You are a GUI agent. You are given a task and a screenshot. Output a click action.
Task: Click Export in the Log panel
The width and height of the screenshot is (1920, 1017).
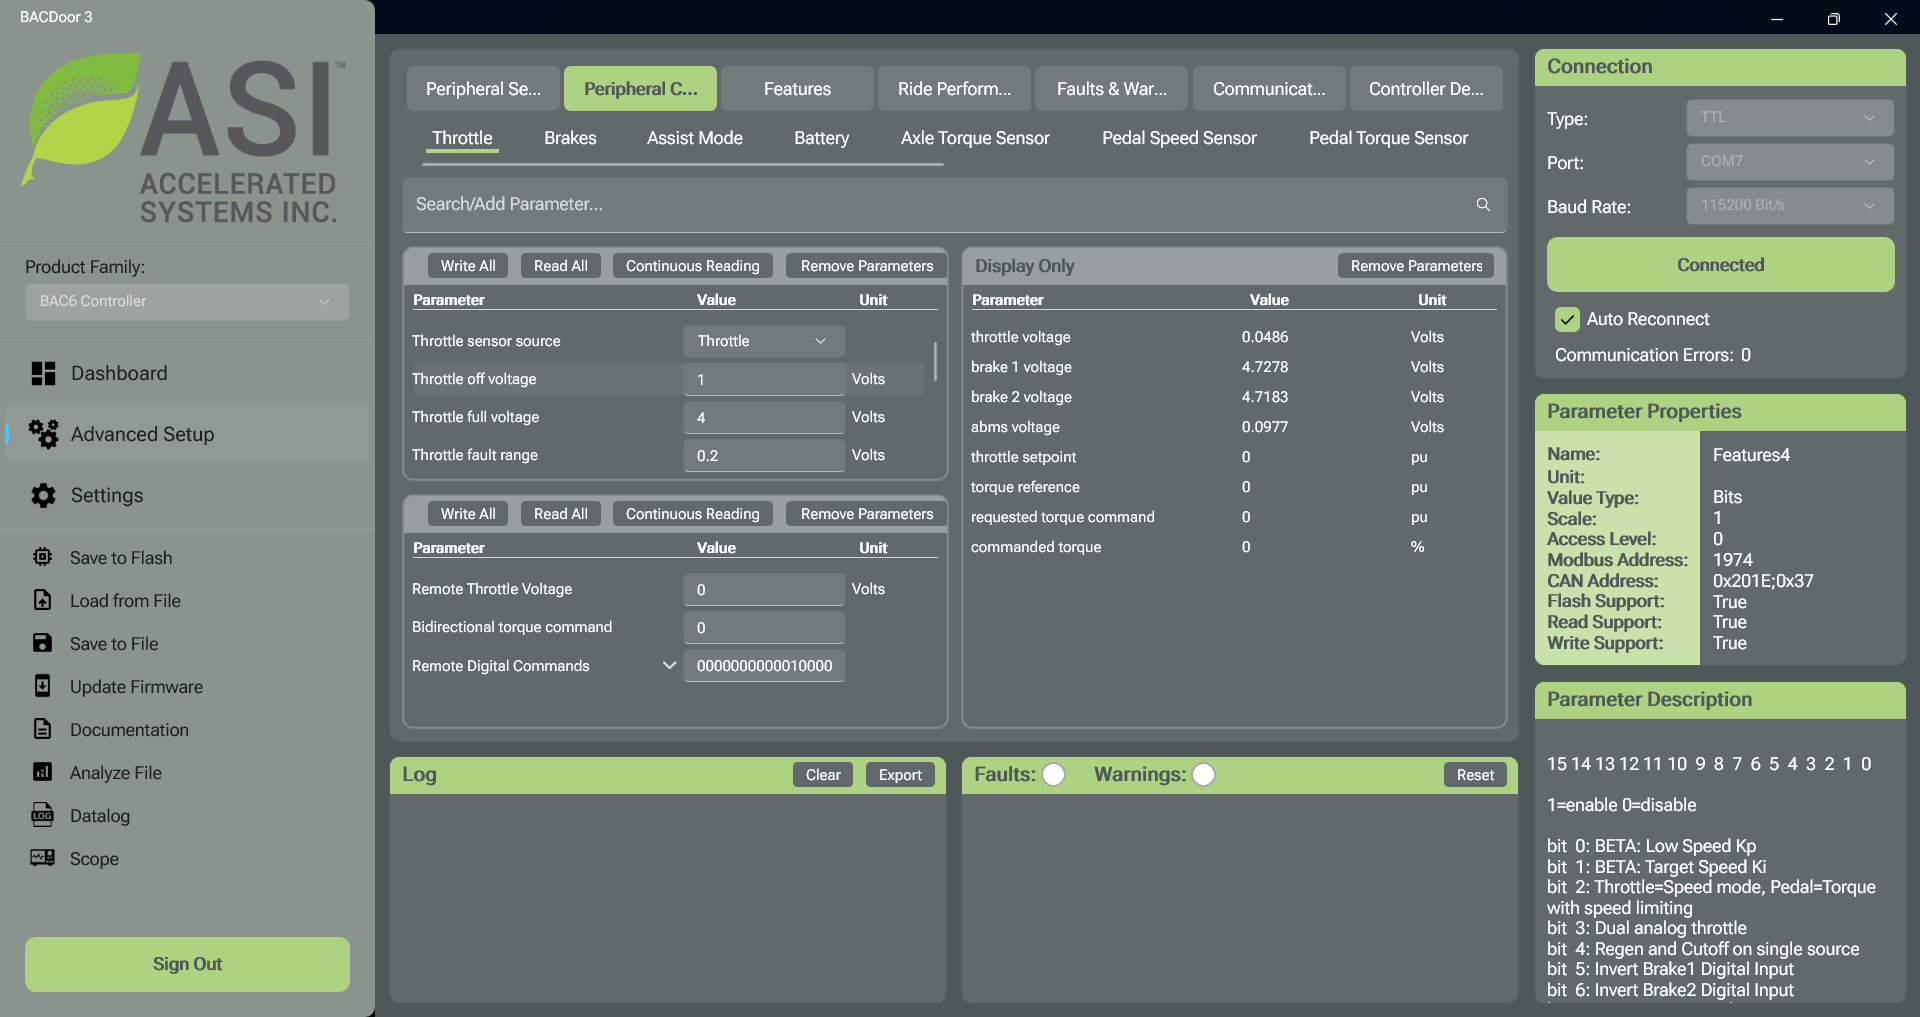900,775
